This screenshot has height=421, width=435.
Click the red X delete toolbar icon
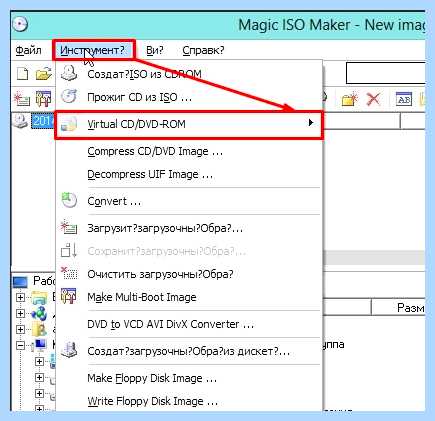pos(373,99)
